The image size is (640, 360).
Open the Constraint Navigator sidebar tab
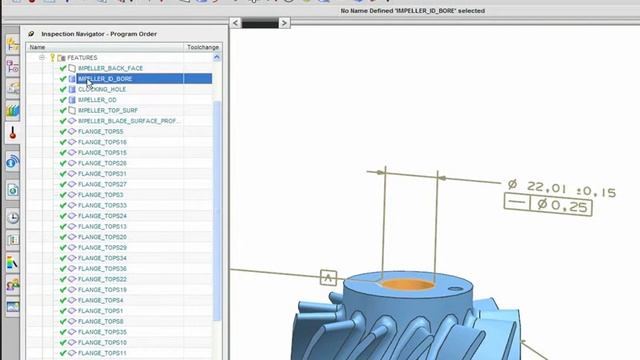tap(12, 66)
